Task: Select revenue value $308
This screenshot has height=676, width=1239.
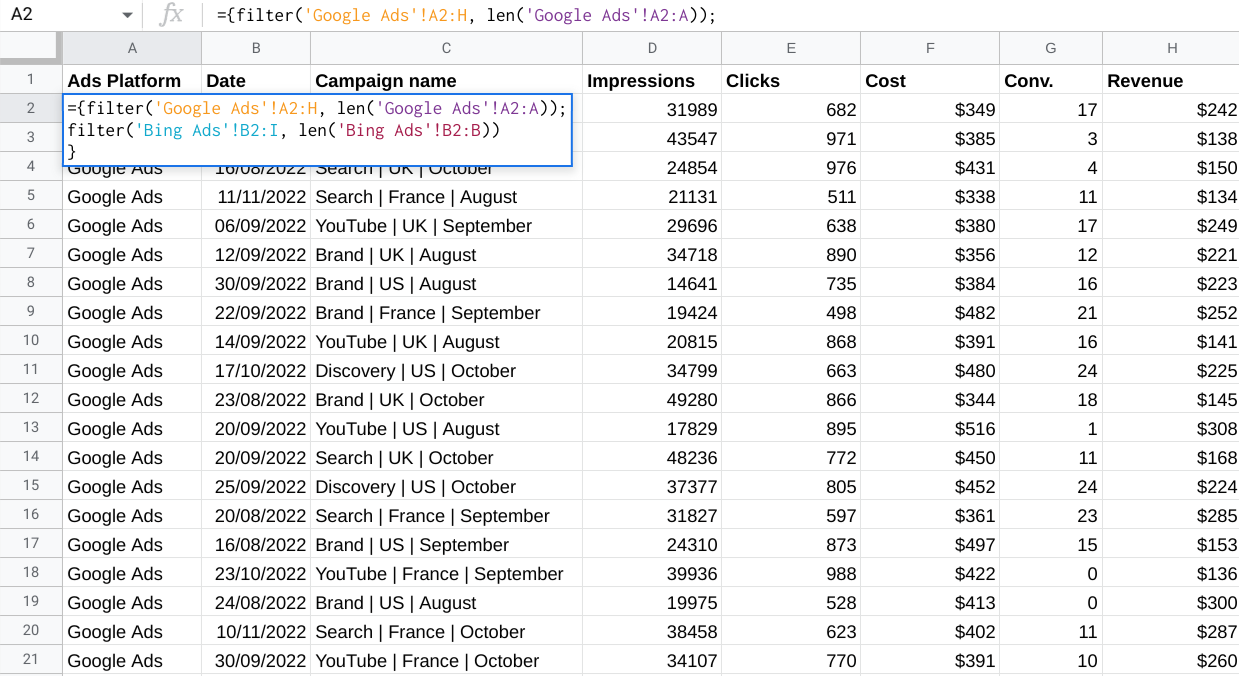Action: 1171,429
